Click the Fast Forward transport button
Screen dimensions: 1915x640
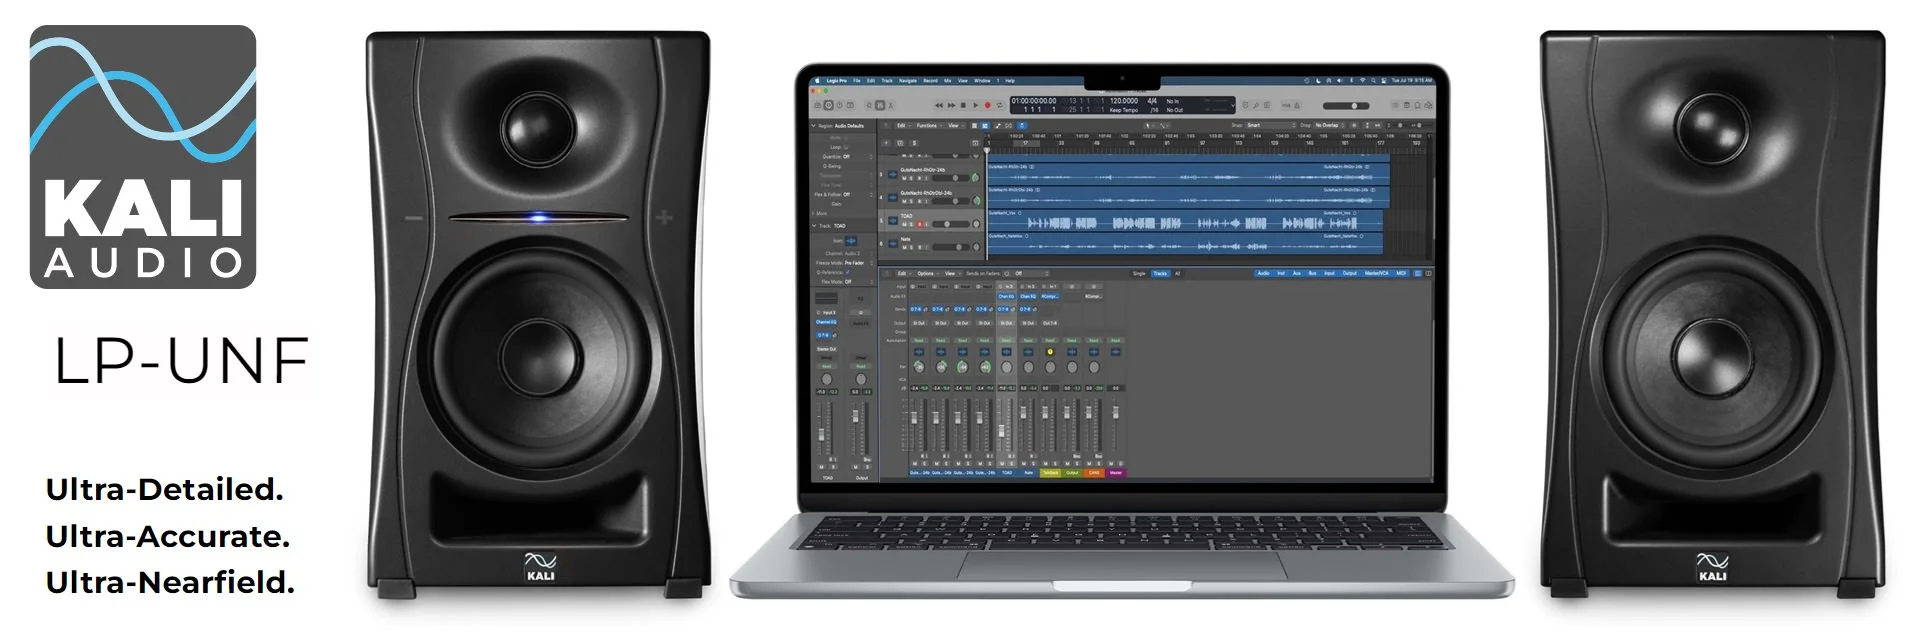[x=951, y=105]
